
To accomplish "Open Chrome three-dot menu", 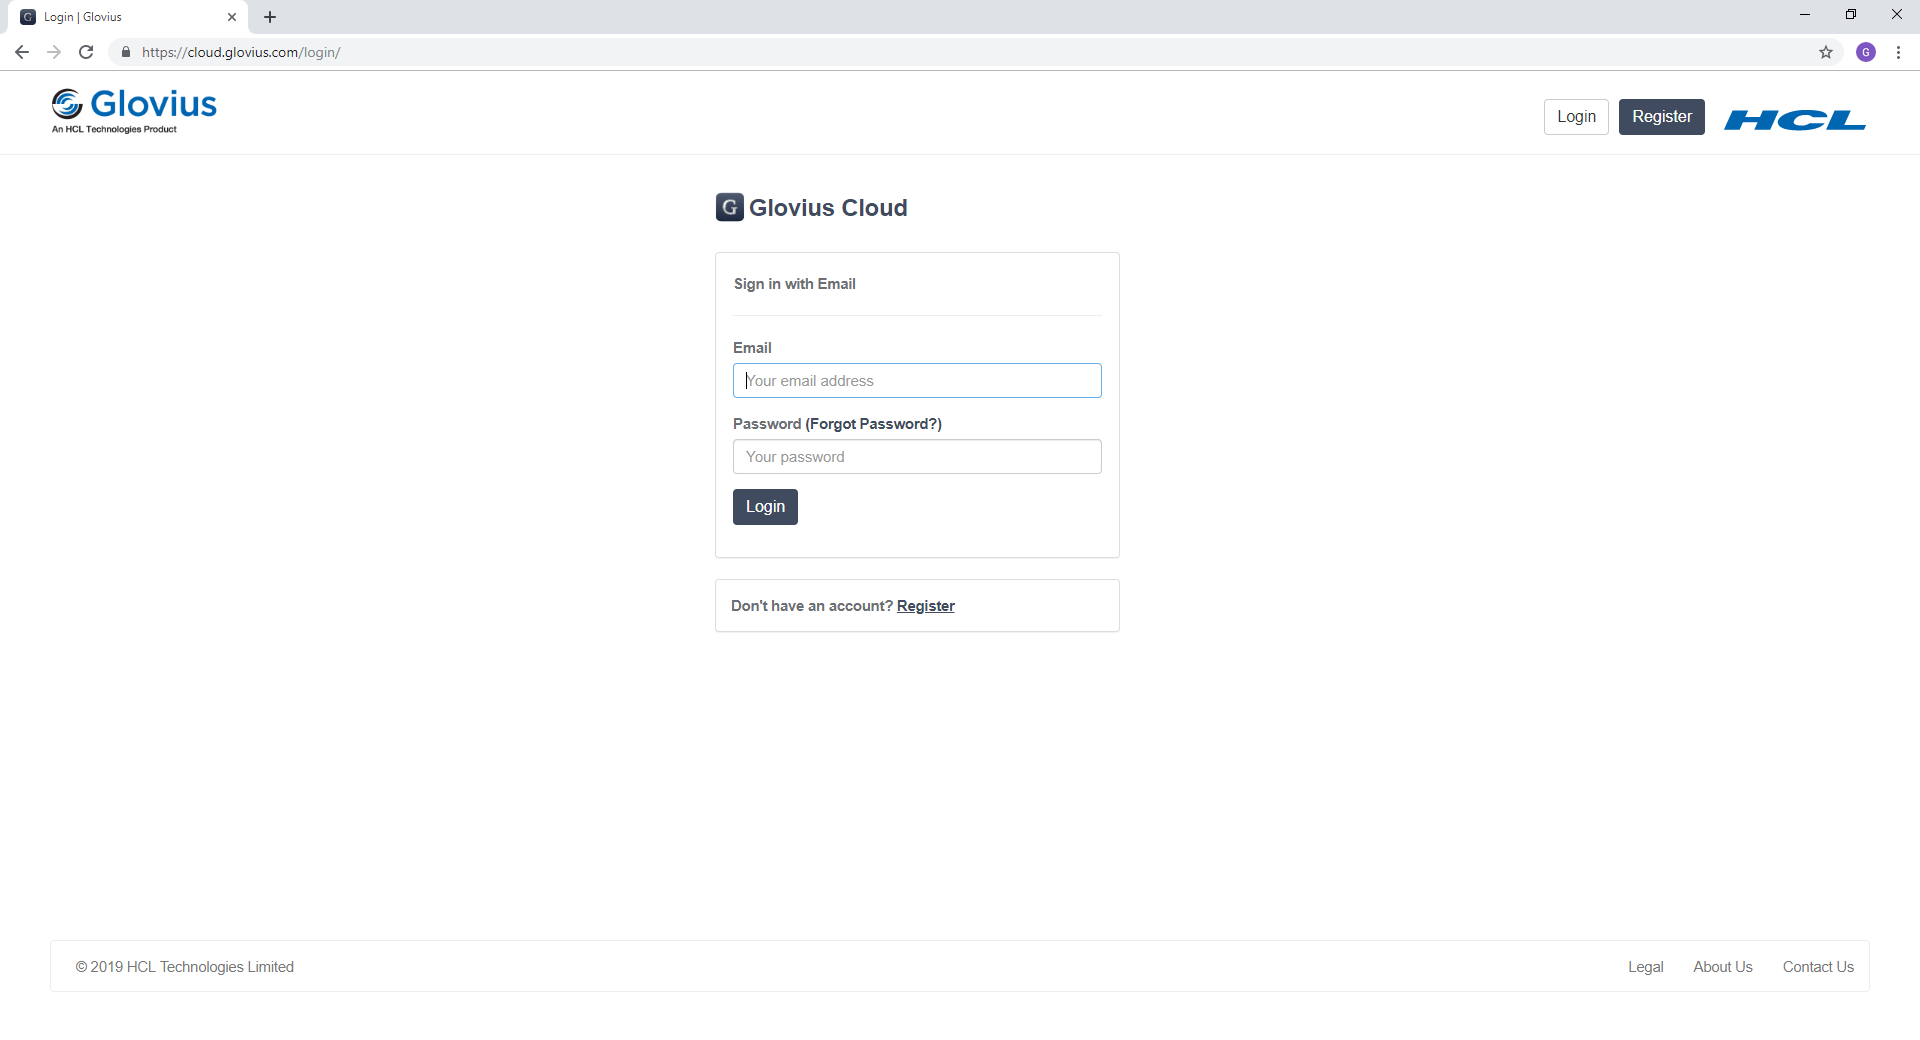I will coord(1898,52).
